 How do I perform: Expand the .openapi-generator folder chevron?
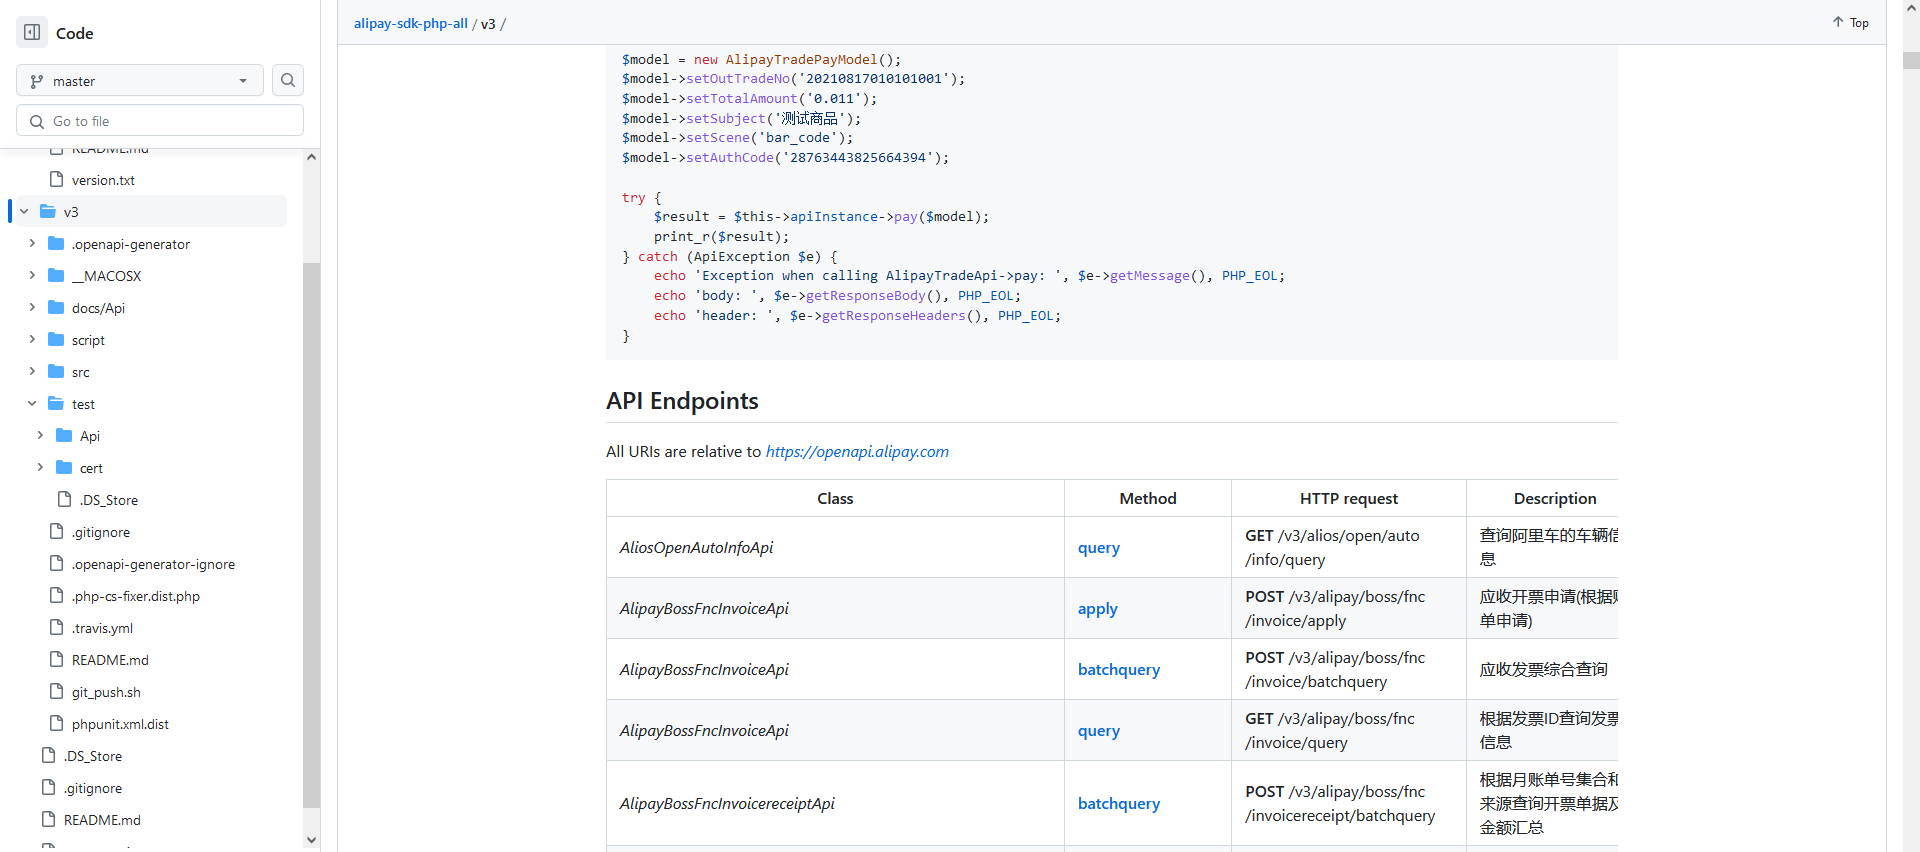[32, 244]
